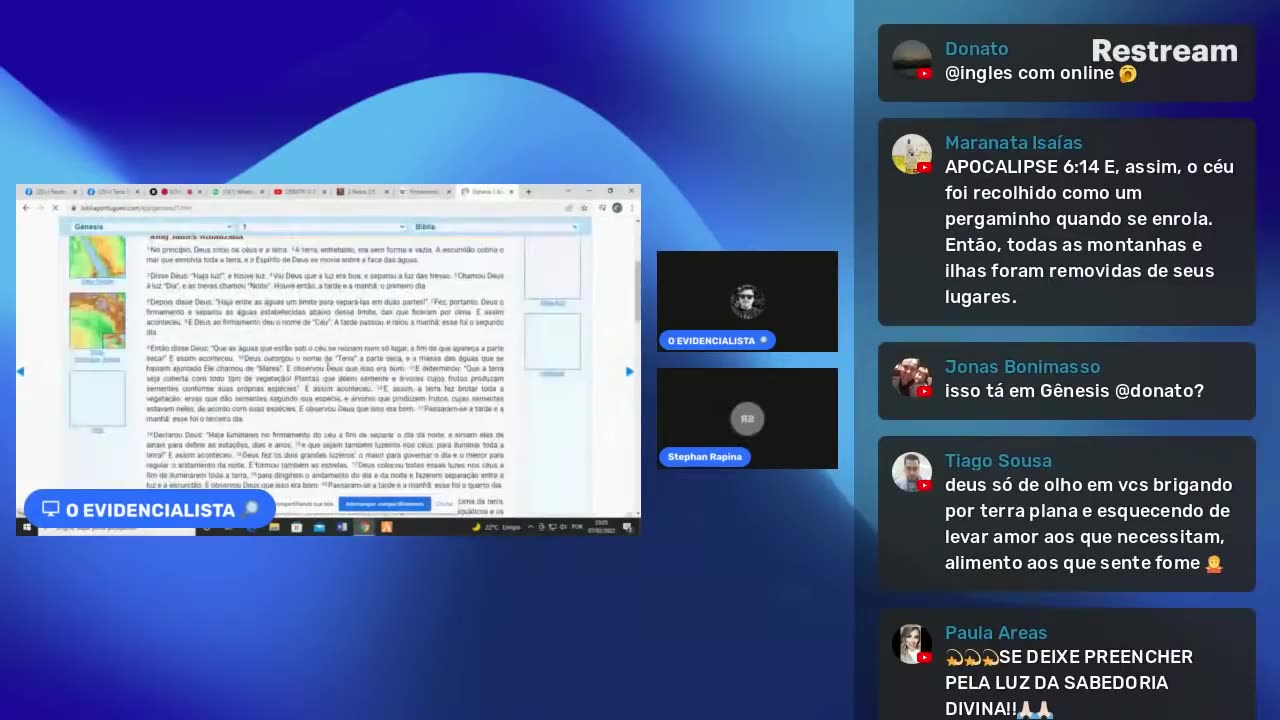1280x720 pixels.
Task: Click the blue stop-sharing button
Action: coord(385,504)
